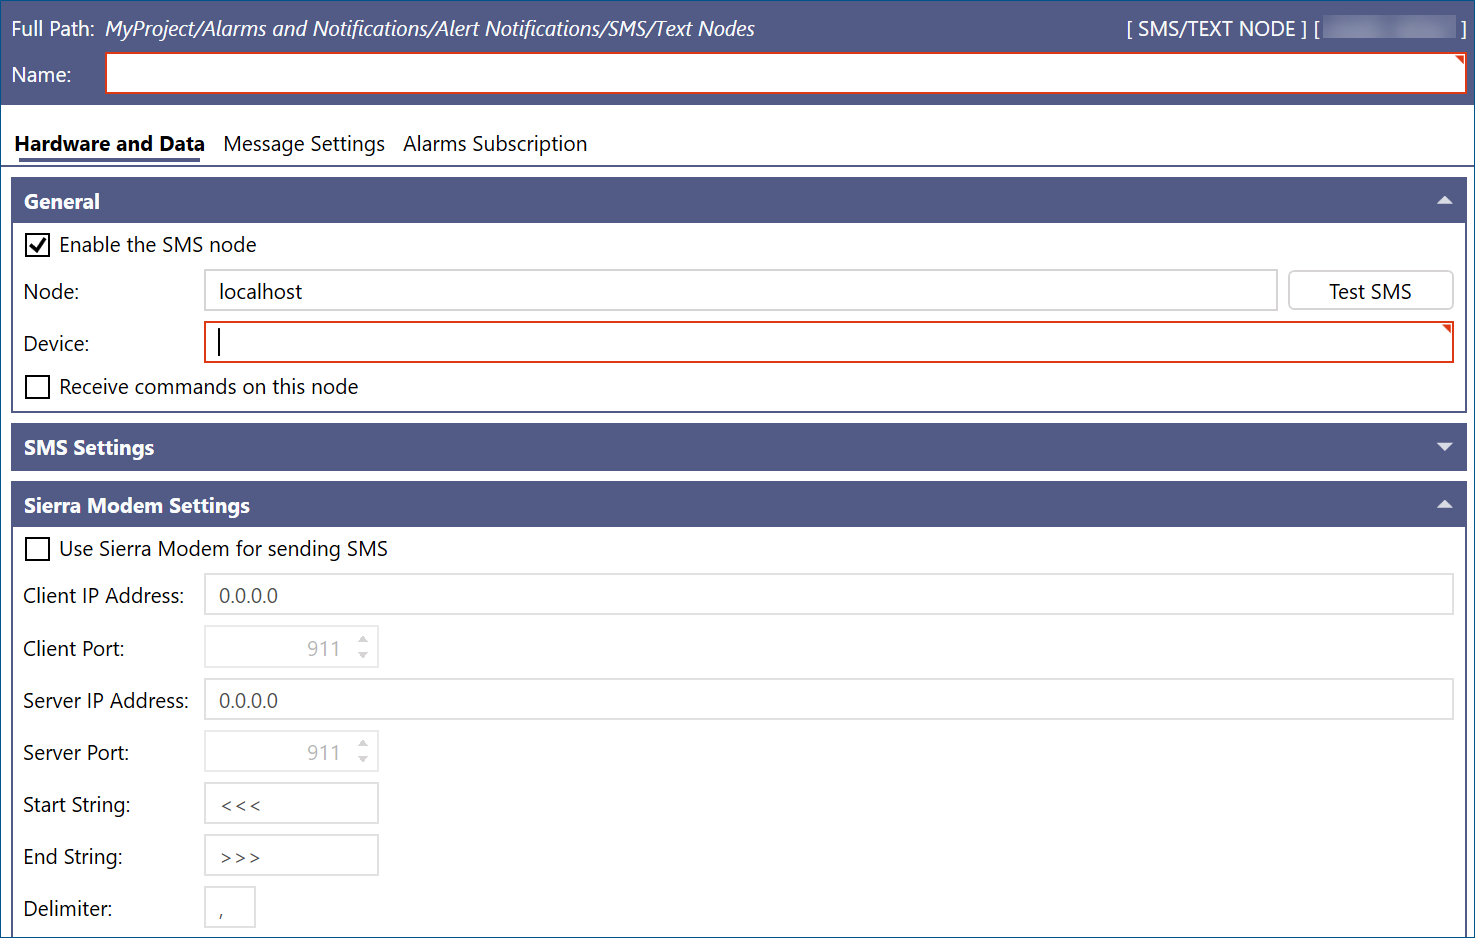Collapse the Sierra Modem Settings section
Viewport: 1475px width, 938px height.
tap(1444, 505)
